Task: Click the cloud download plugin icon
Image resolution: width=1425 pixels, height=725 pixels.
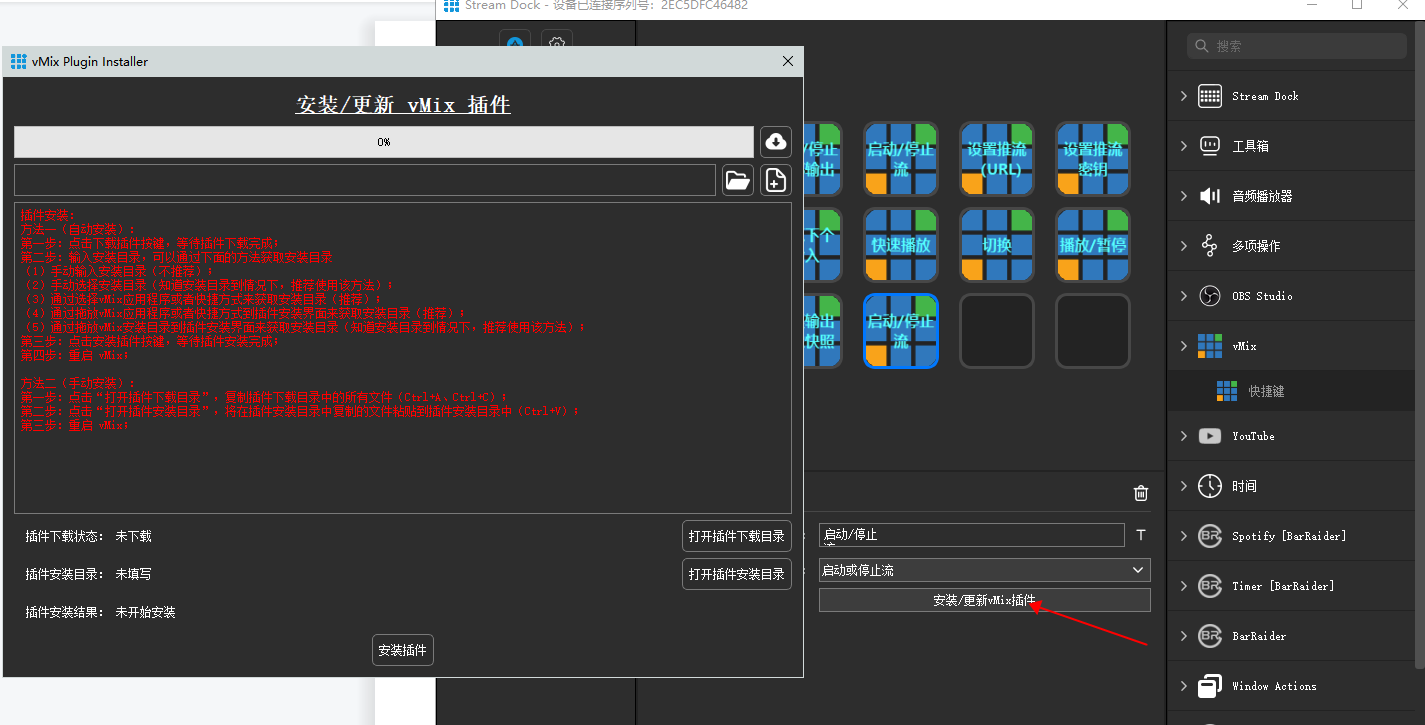Action: (775, 142)
